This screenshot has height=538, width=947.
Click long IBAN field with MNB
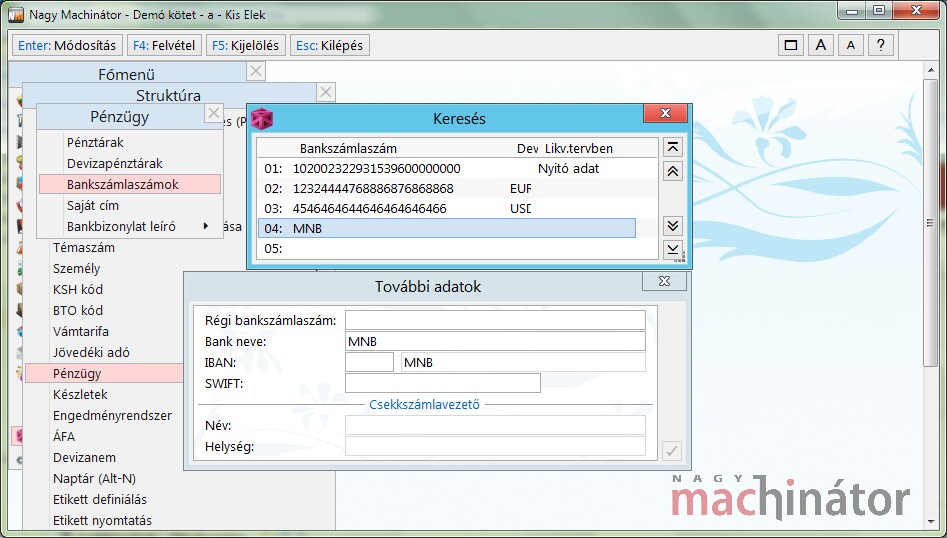click(x=523, y=362)
